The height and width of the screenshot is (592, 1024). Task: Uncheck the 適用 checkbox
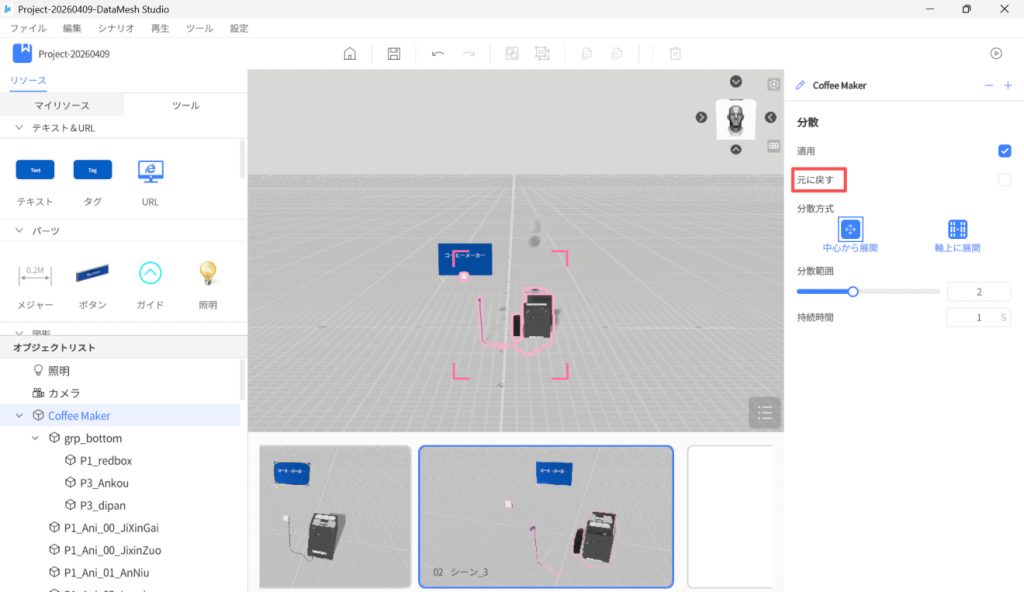1004,151
